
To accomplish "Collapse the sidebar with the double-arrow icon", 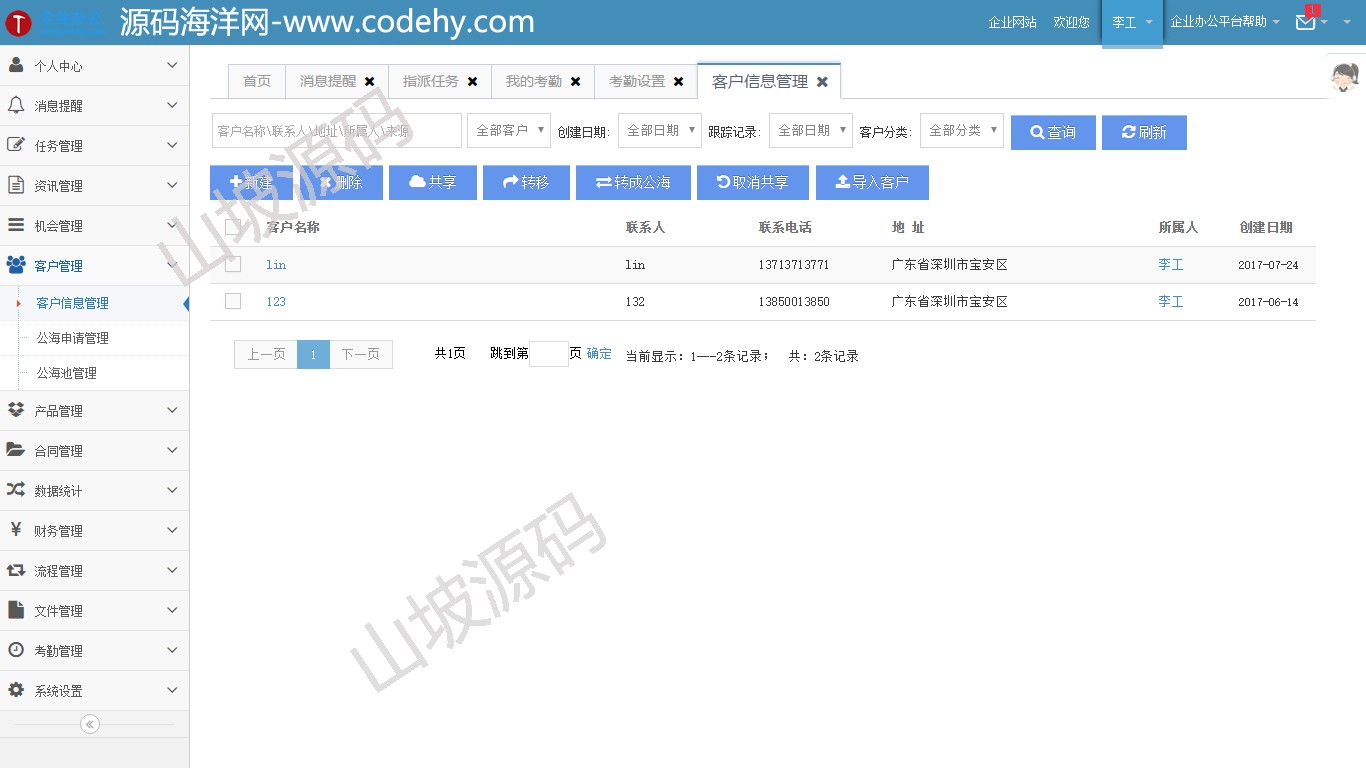I will (x=90, y=724).
